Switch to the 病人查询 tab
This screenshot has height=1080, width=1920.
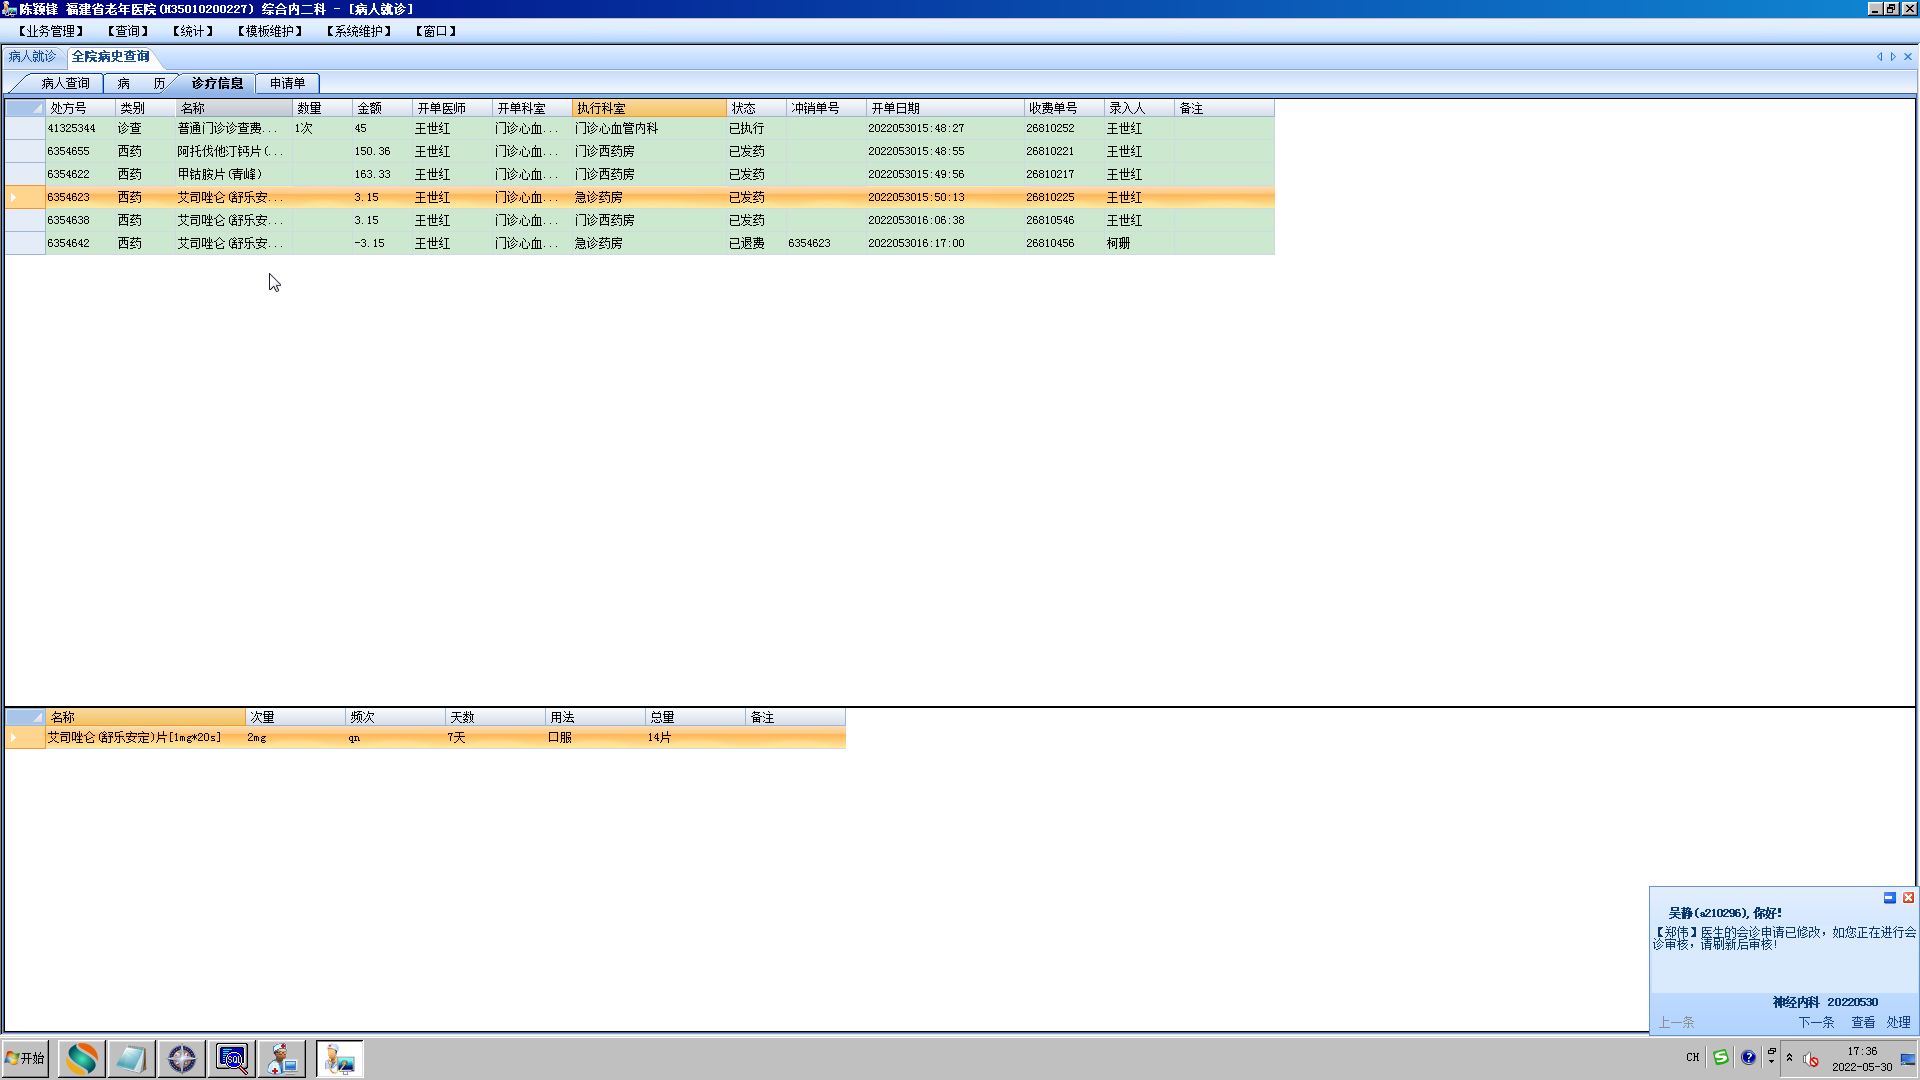[x=65, y=83]
